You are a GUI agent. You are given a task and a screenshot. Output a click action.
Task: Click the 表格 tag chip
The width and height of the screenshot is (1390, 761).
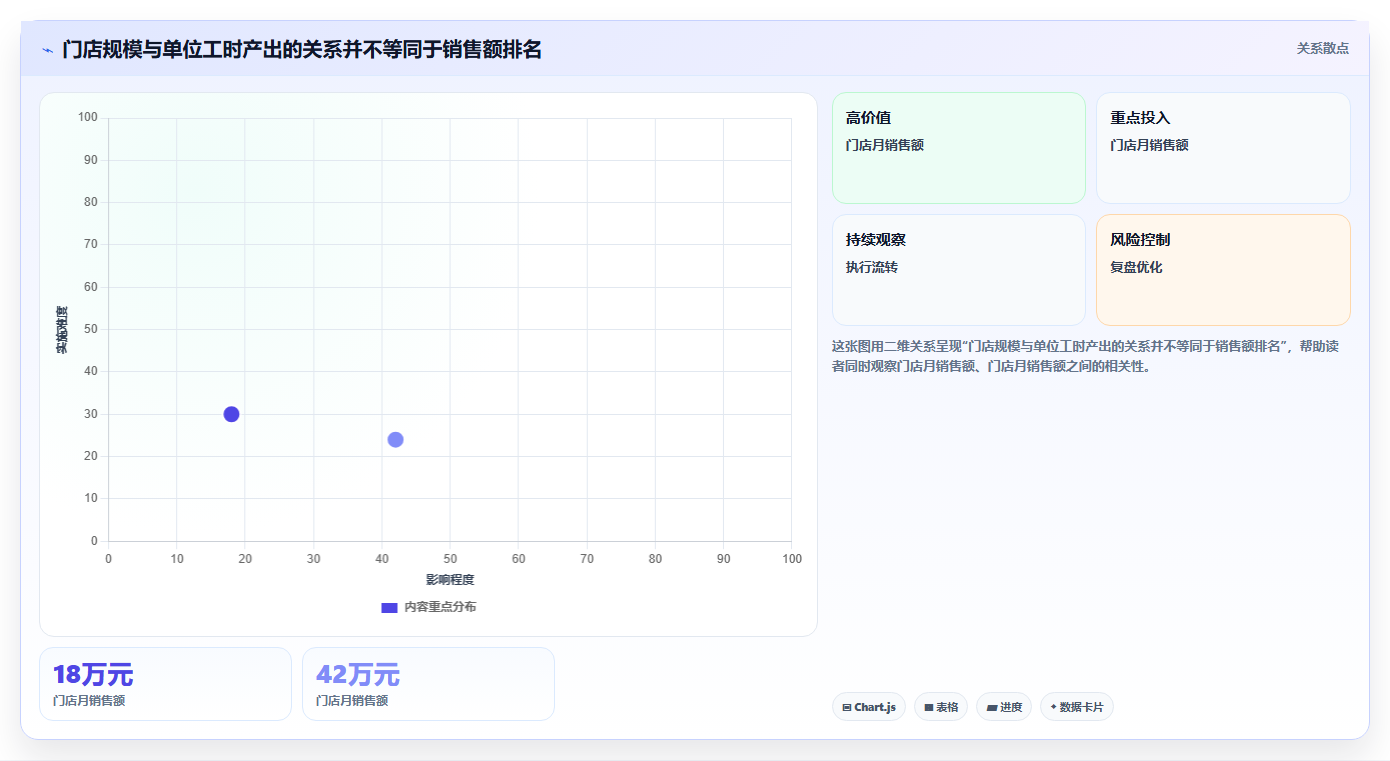[x=941, y=707]
